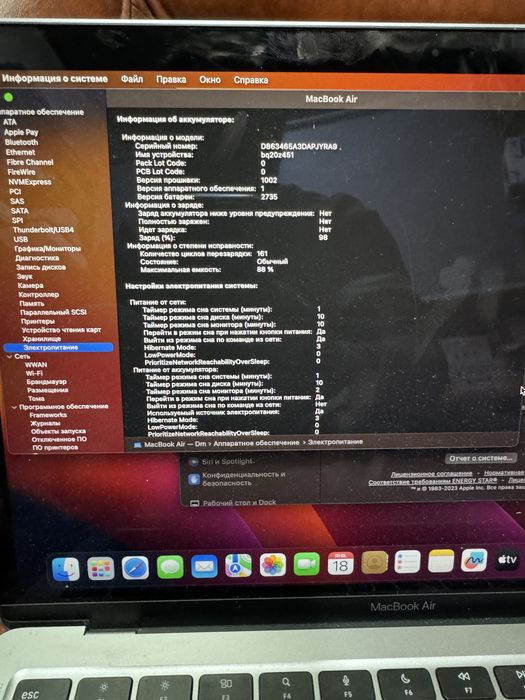The height and width of the screenshot is (700, 525).
Task: Select Wi-Fi under Сеть
Action: tap(34, 373)
